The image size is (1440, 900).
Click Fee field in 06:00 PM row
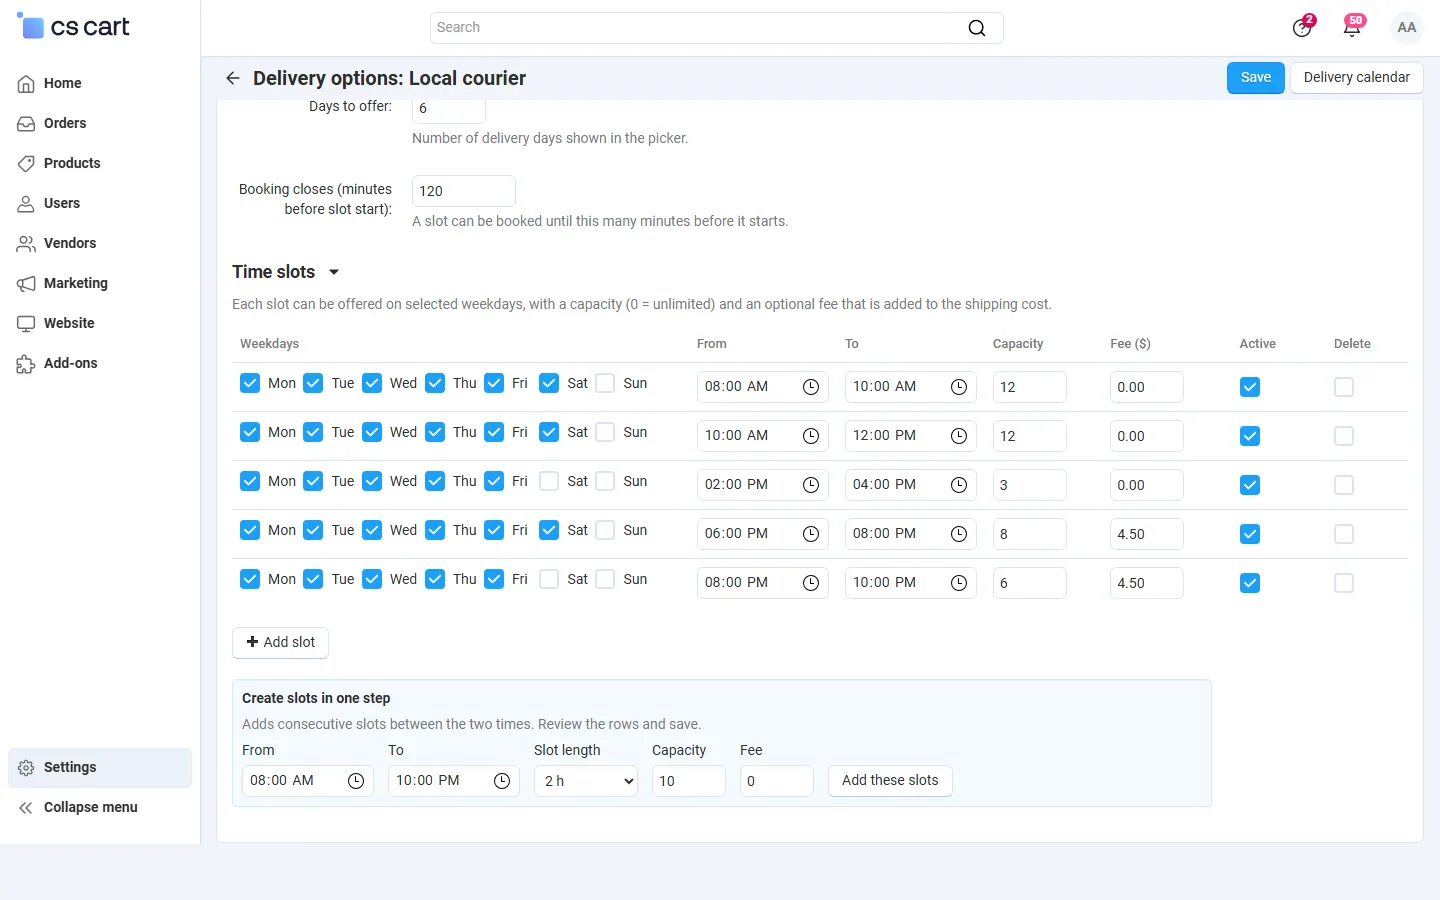click(1147, 534)
